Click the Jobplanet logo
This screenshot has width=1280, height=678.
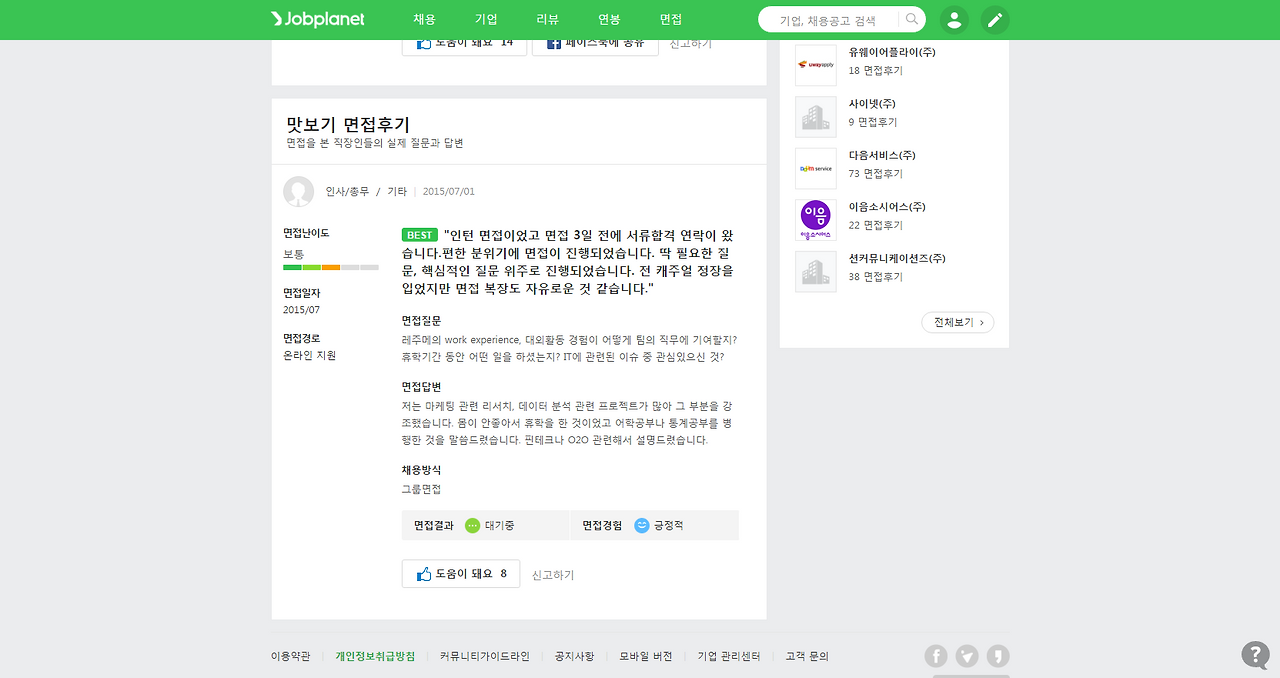[316, 19]
